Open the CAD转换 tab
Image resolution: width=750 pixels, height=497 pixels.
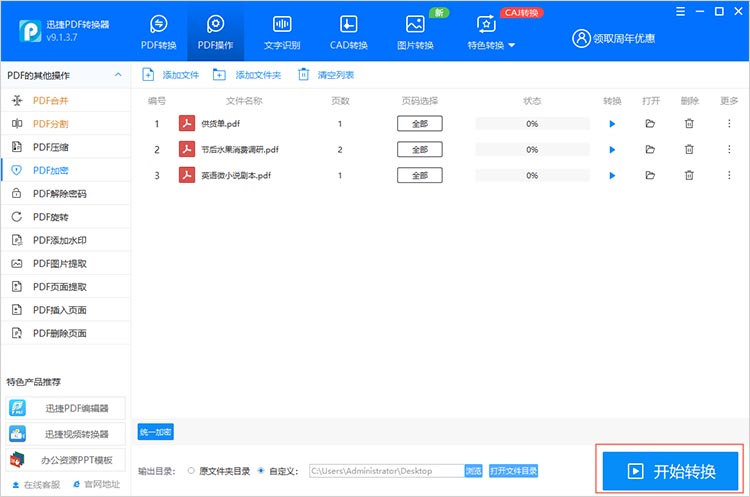point(348,33)
